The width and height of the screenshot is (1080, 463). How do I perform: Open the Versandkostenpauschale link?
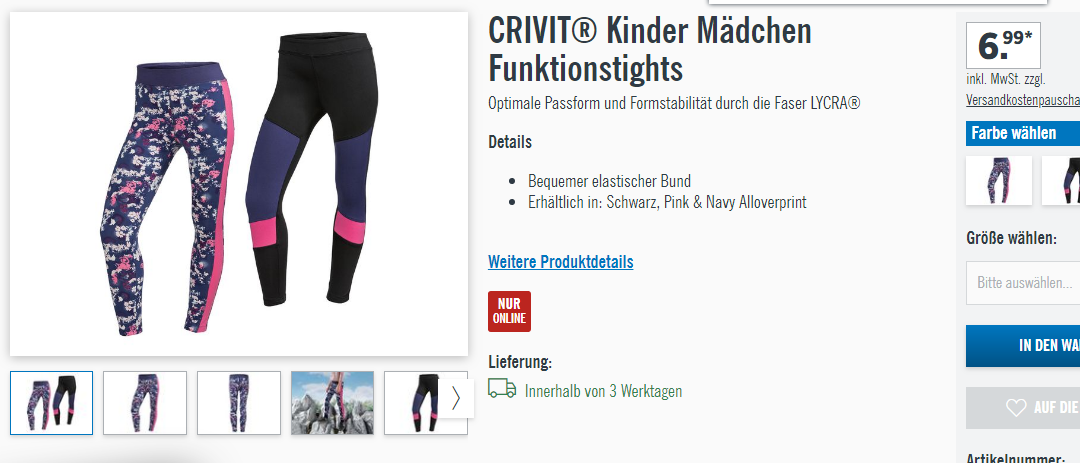coord(1023,100)
